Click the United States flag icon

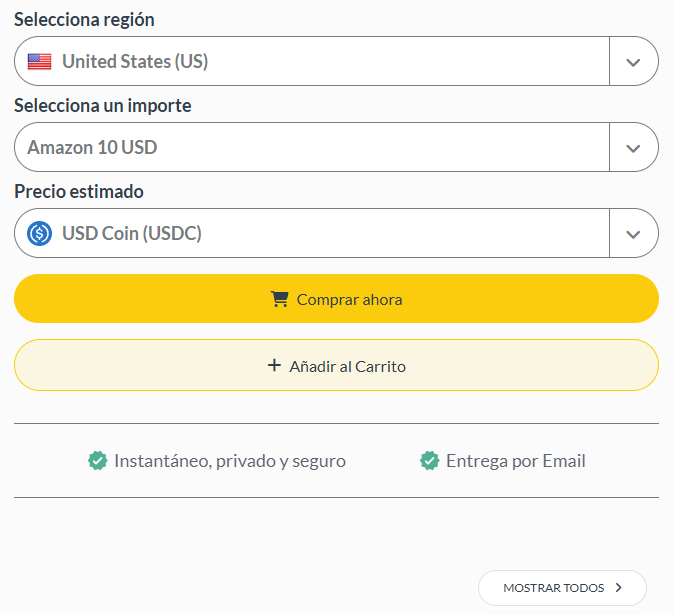coord(40,61)
